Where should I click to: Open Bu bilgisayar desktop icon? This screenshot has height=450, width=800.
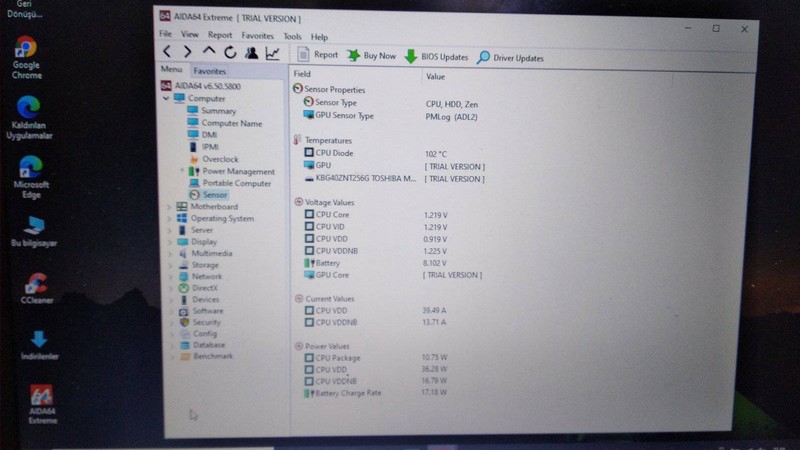point(34,232)
